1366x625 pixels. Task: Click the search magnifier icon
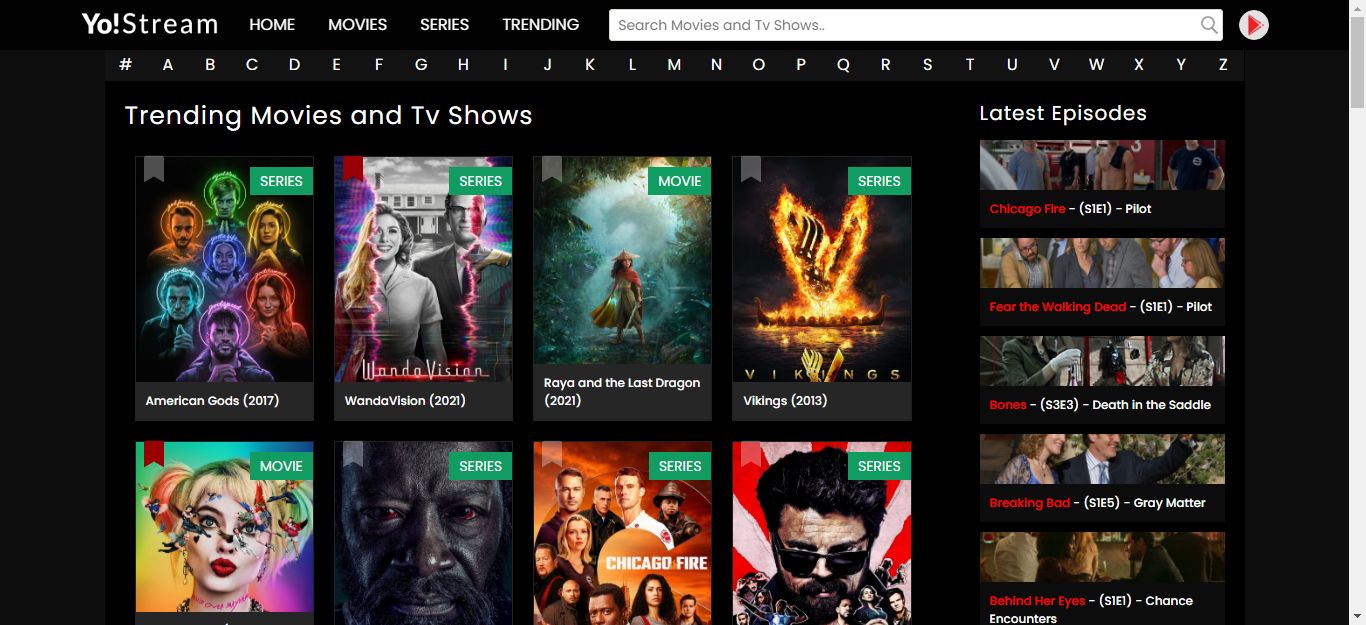[x=1209, y=25]
